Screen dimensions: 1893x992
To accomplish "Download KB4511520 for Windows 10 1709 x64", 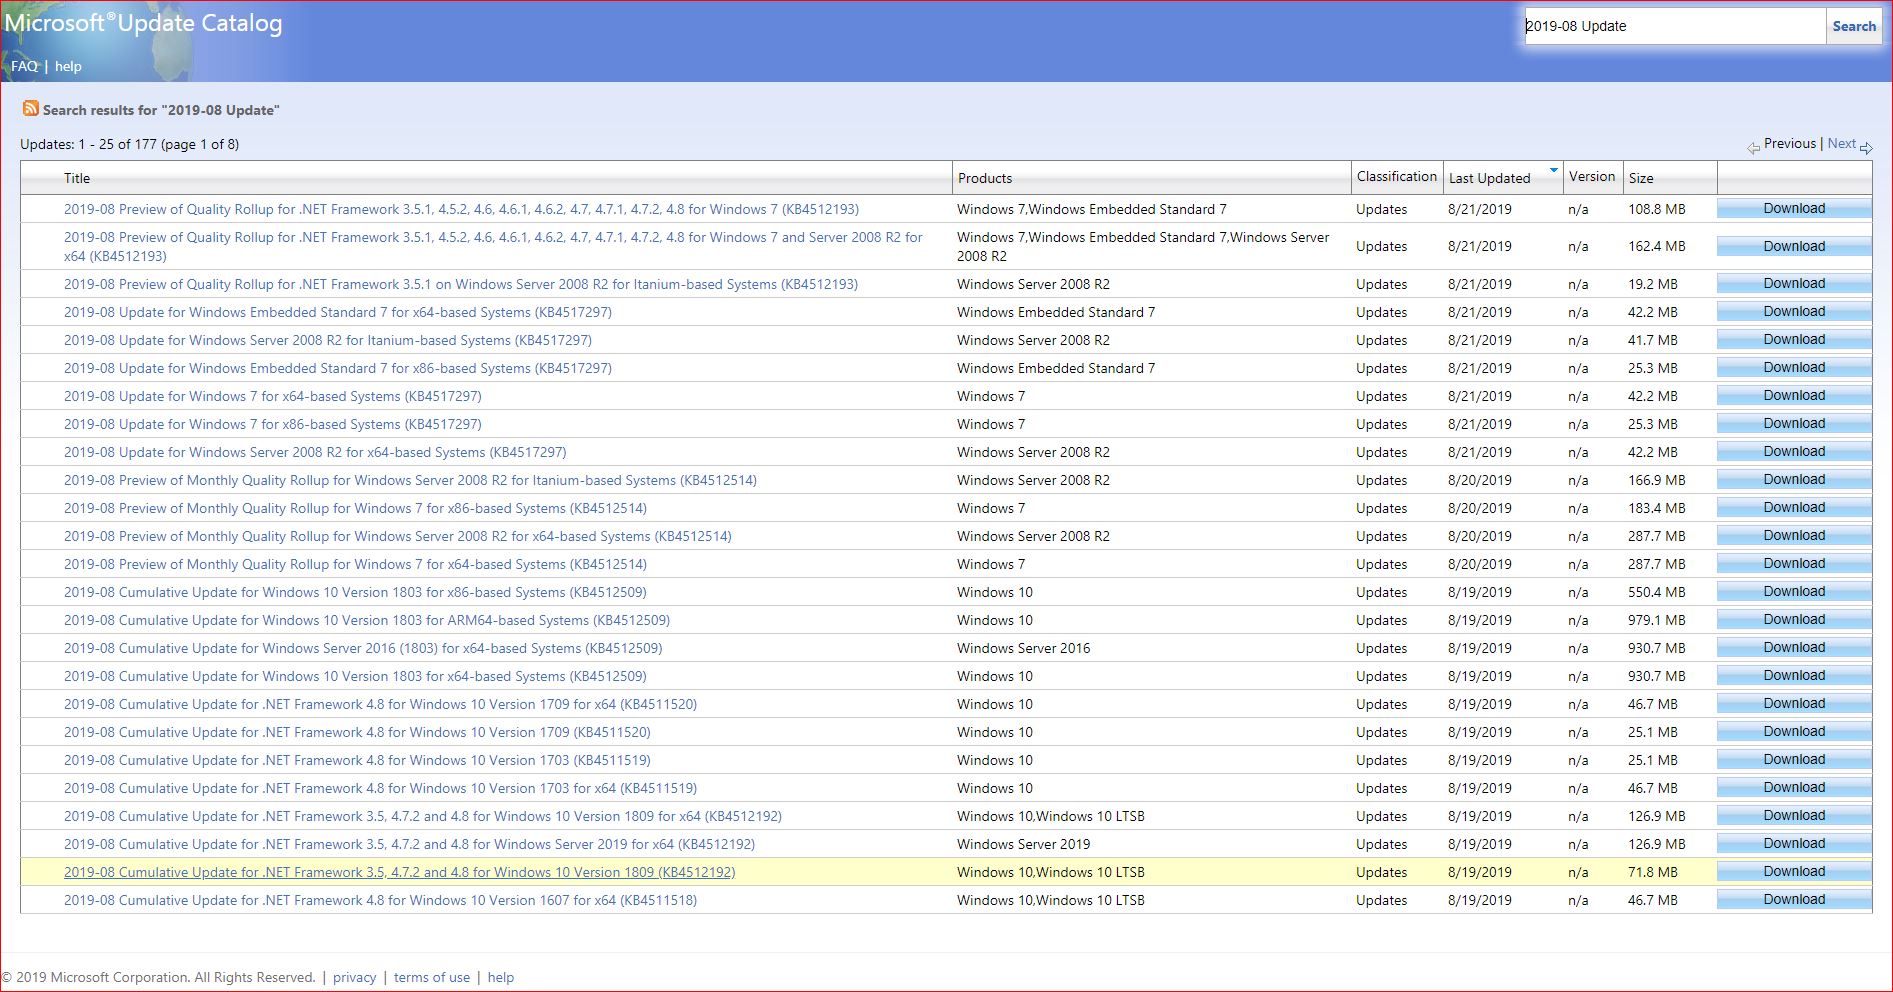I will click(1794, 703).
